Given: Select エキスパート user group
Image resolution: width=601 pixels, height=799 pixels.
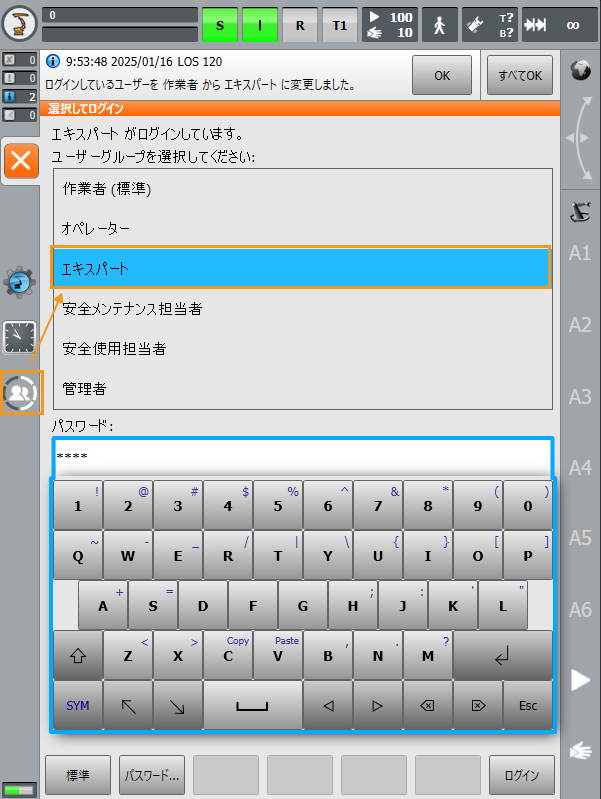Looking at the screenshot, I should tap(301, 268).
